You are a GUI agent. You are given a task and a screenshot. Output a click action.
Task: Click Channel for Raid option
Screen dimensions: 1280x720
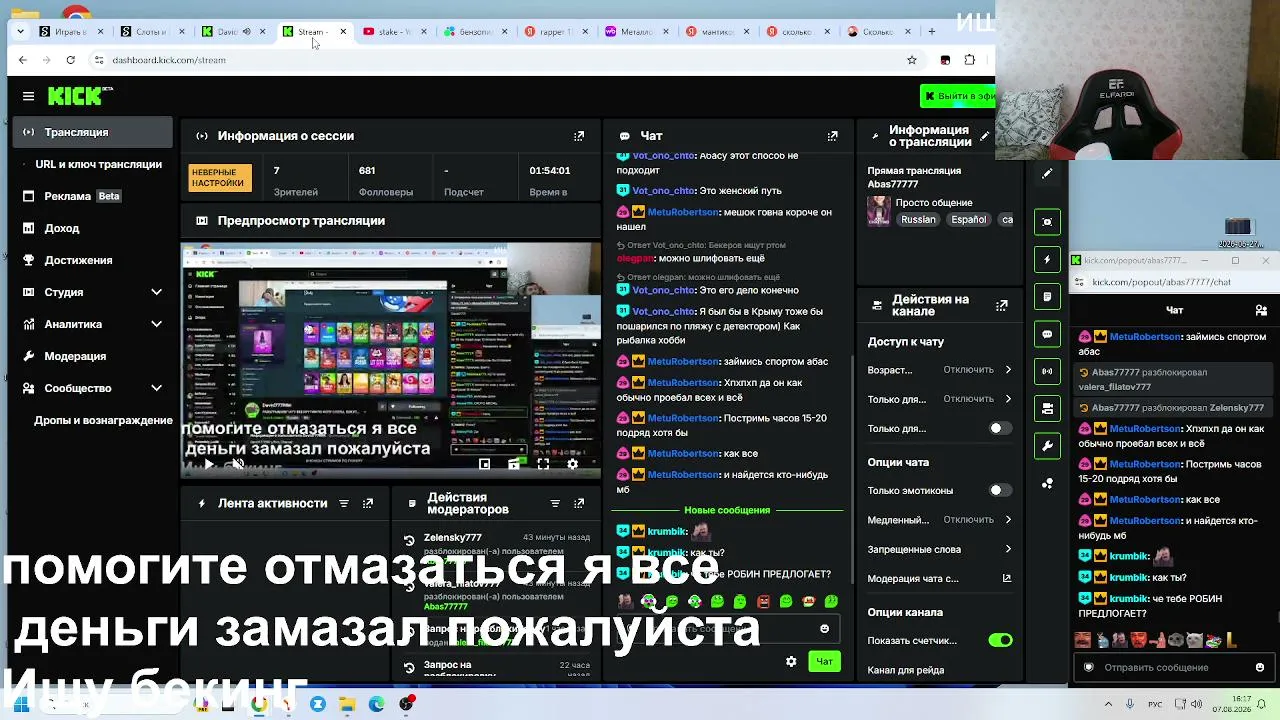(x=906, y=670)
